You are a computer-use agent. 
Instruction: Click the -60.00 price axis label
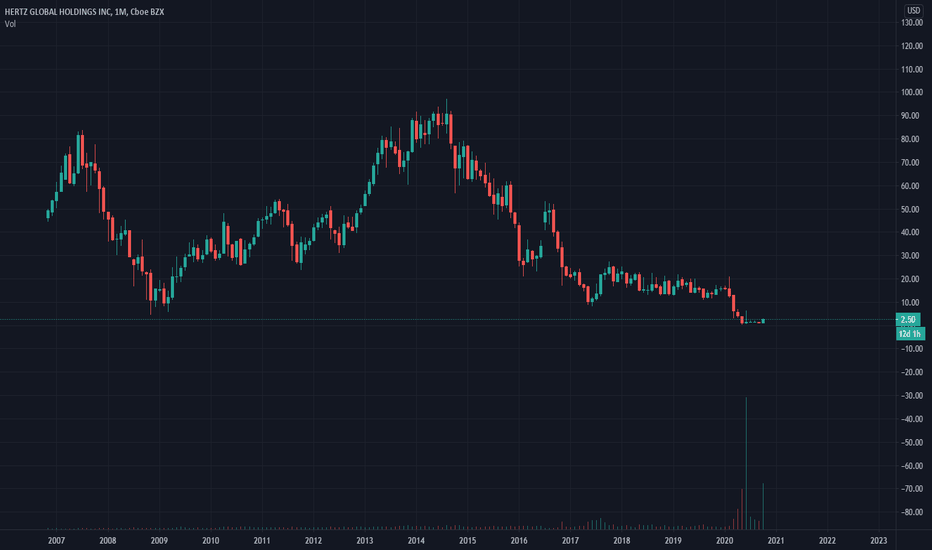coord(912,466)
